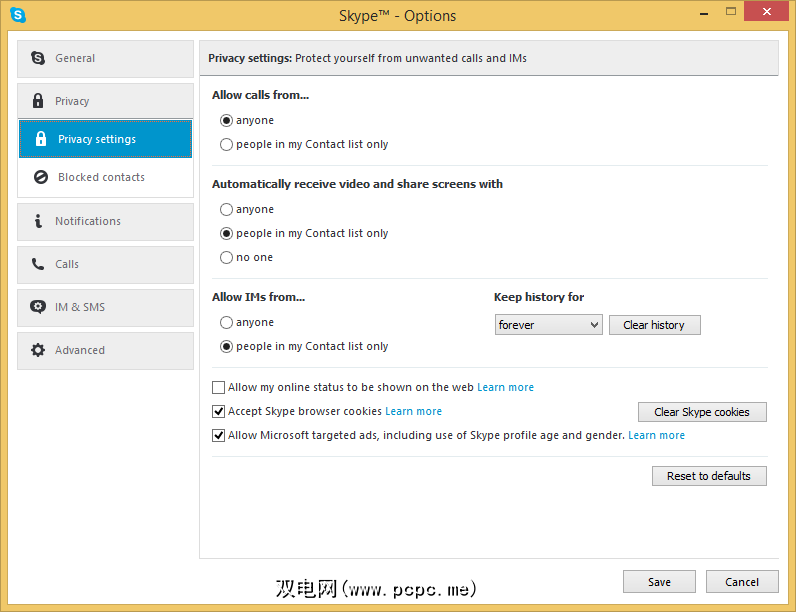
Task: Go to Blocked contacts
Action: click(x=106, y=177)
